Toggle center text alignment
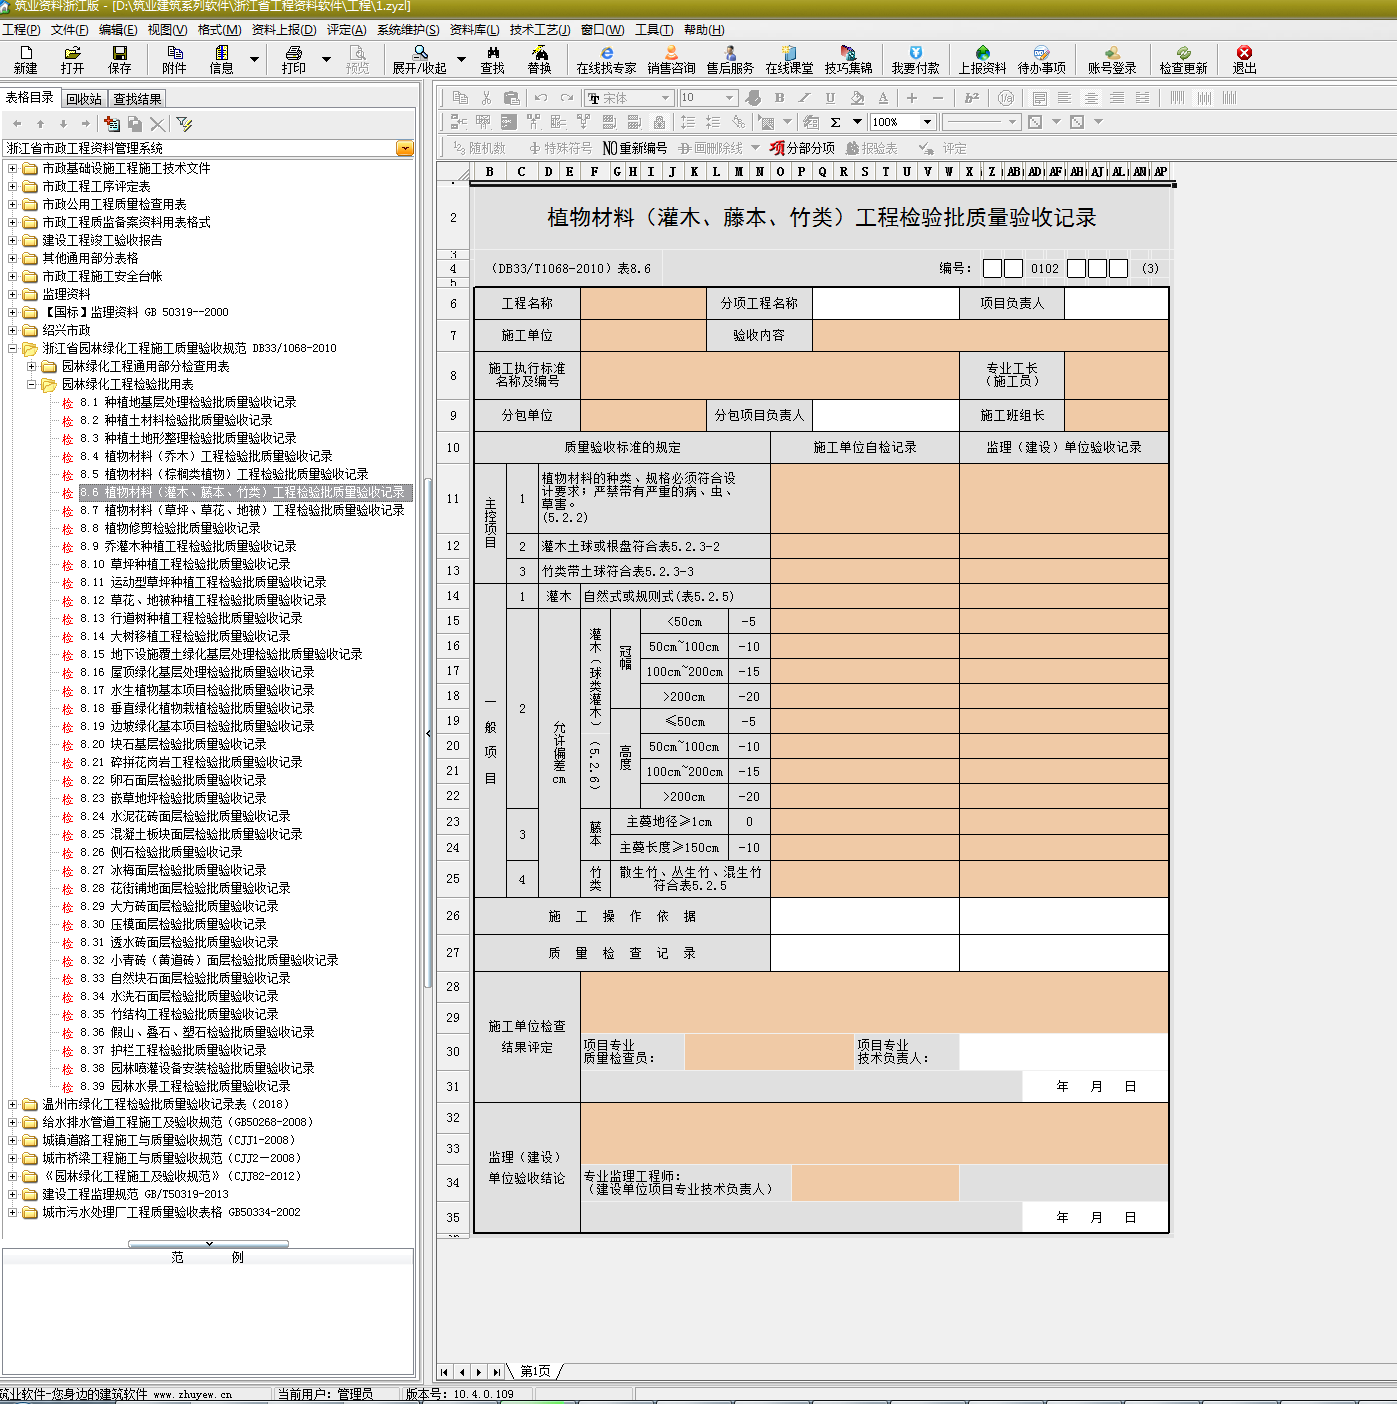The image size is (1397, 1404). click(1091, 98)
